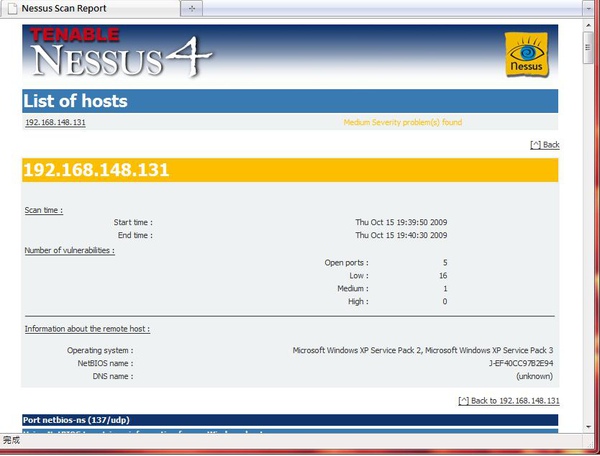Image resolution: width=600 pixels, height=456 pixels.
Task: Click the 'Scan time :' label
Action: pos(44,210)
